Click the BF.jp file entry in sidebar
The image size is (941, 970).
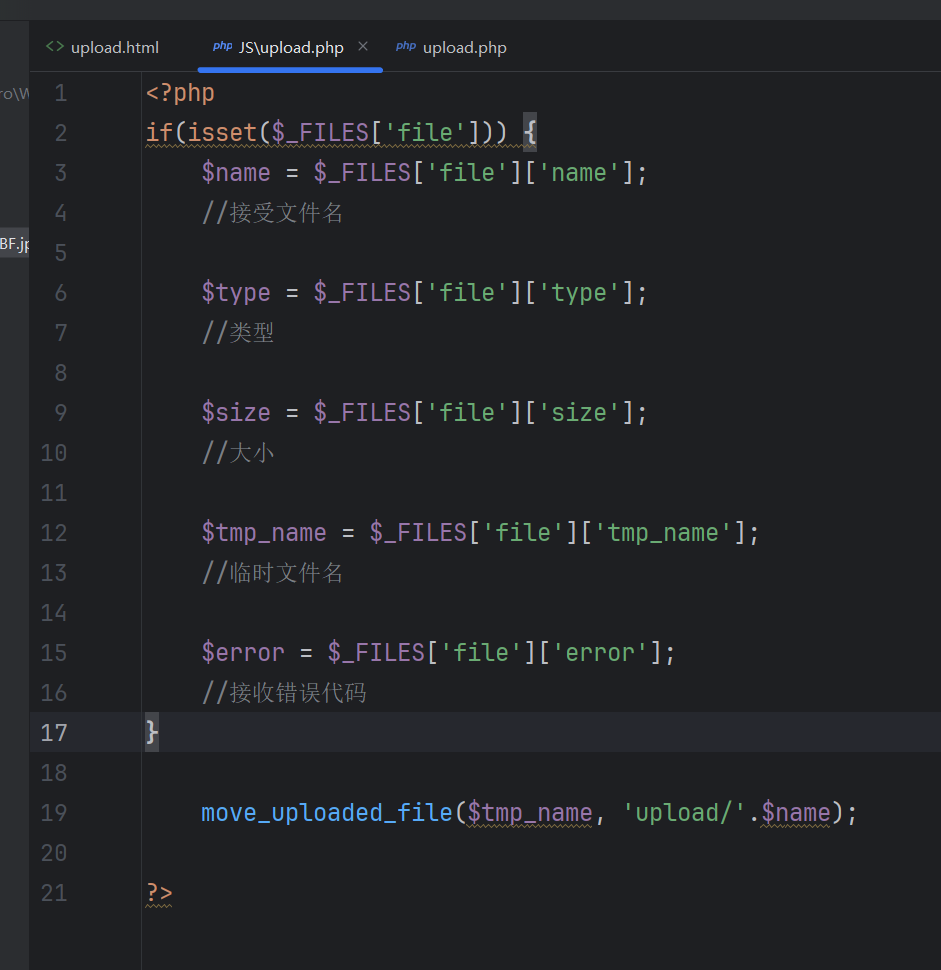click(x=14, y=244)
